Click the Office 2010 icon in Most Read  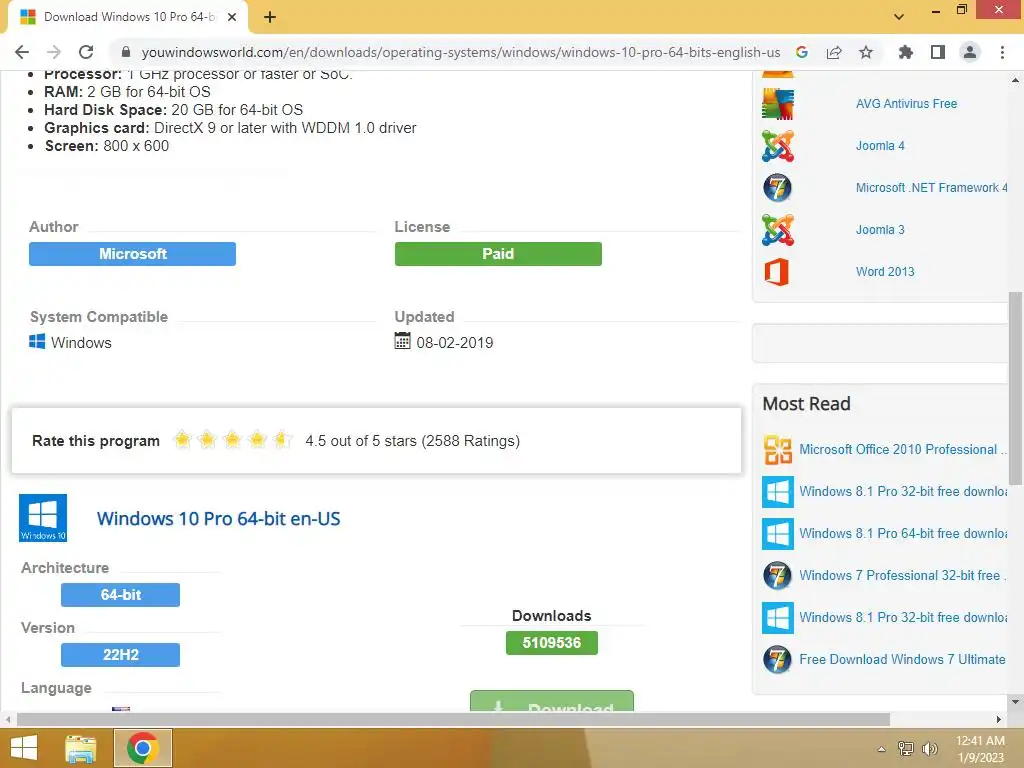[x=778, y=450]
